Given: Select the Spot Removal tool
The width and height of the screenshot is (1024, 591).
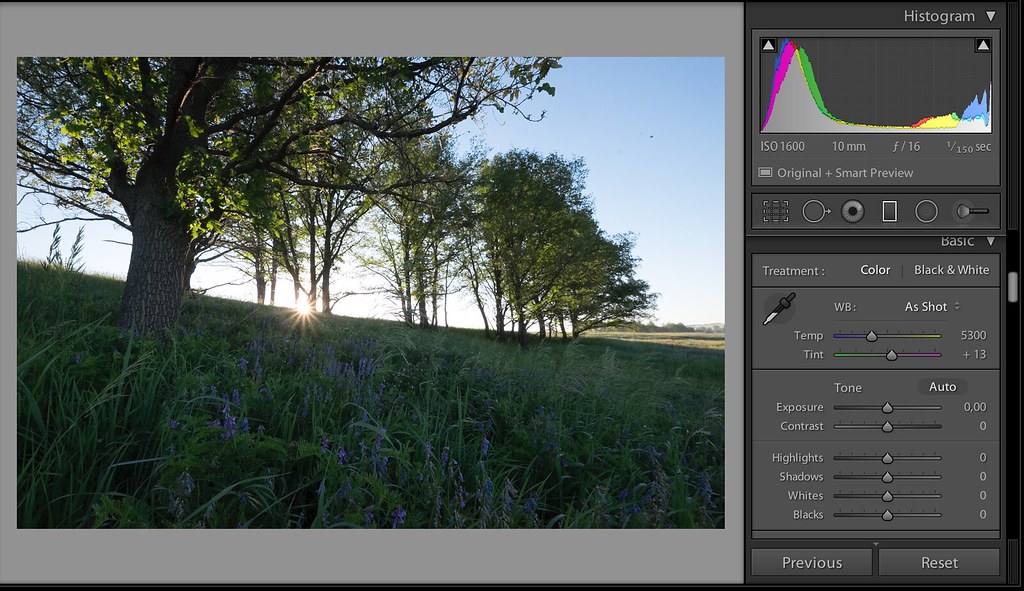Looking at the screenshot, I should coord(816,211).
